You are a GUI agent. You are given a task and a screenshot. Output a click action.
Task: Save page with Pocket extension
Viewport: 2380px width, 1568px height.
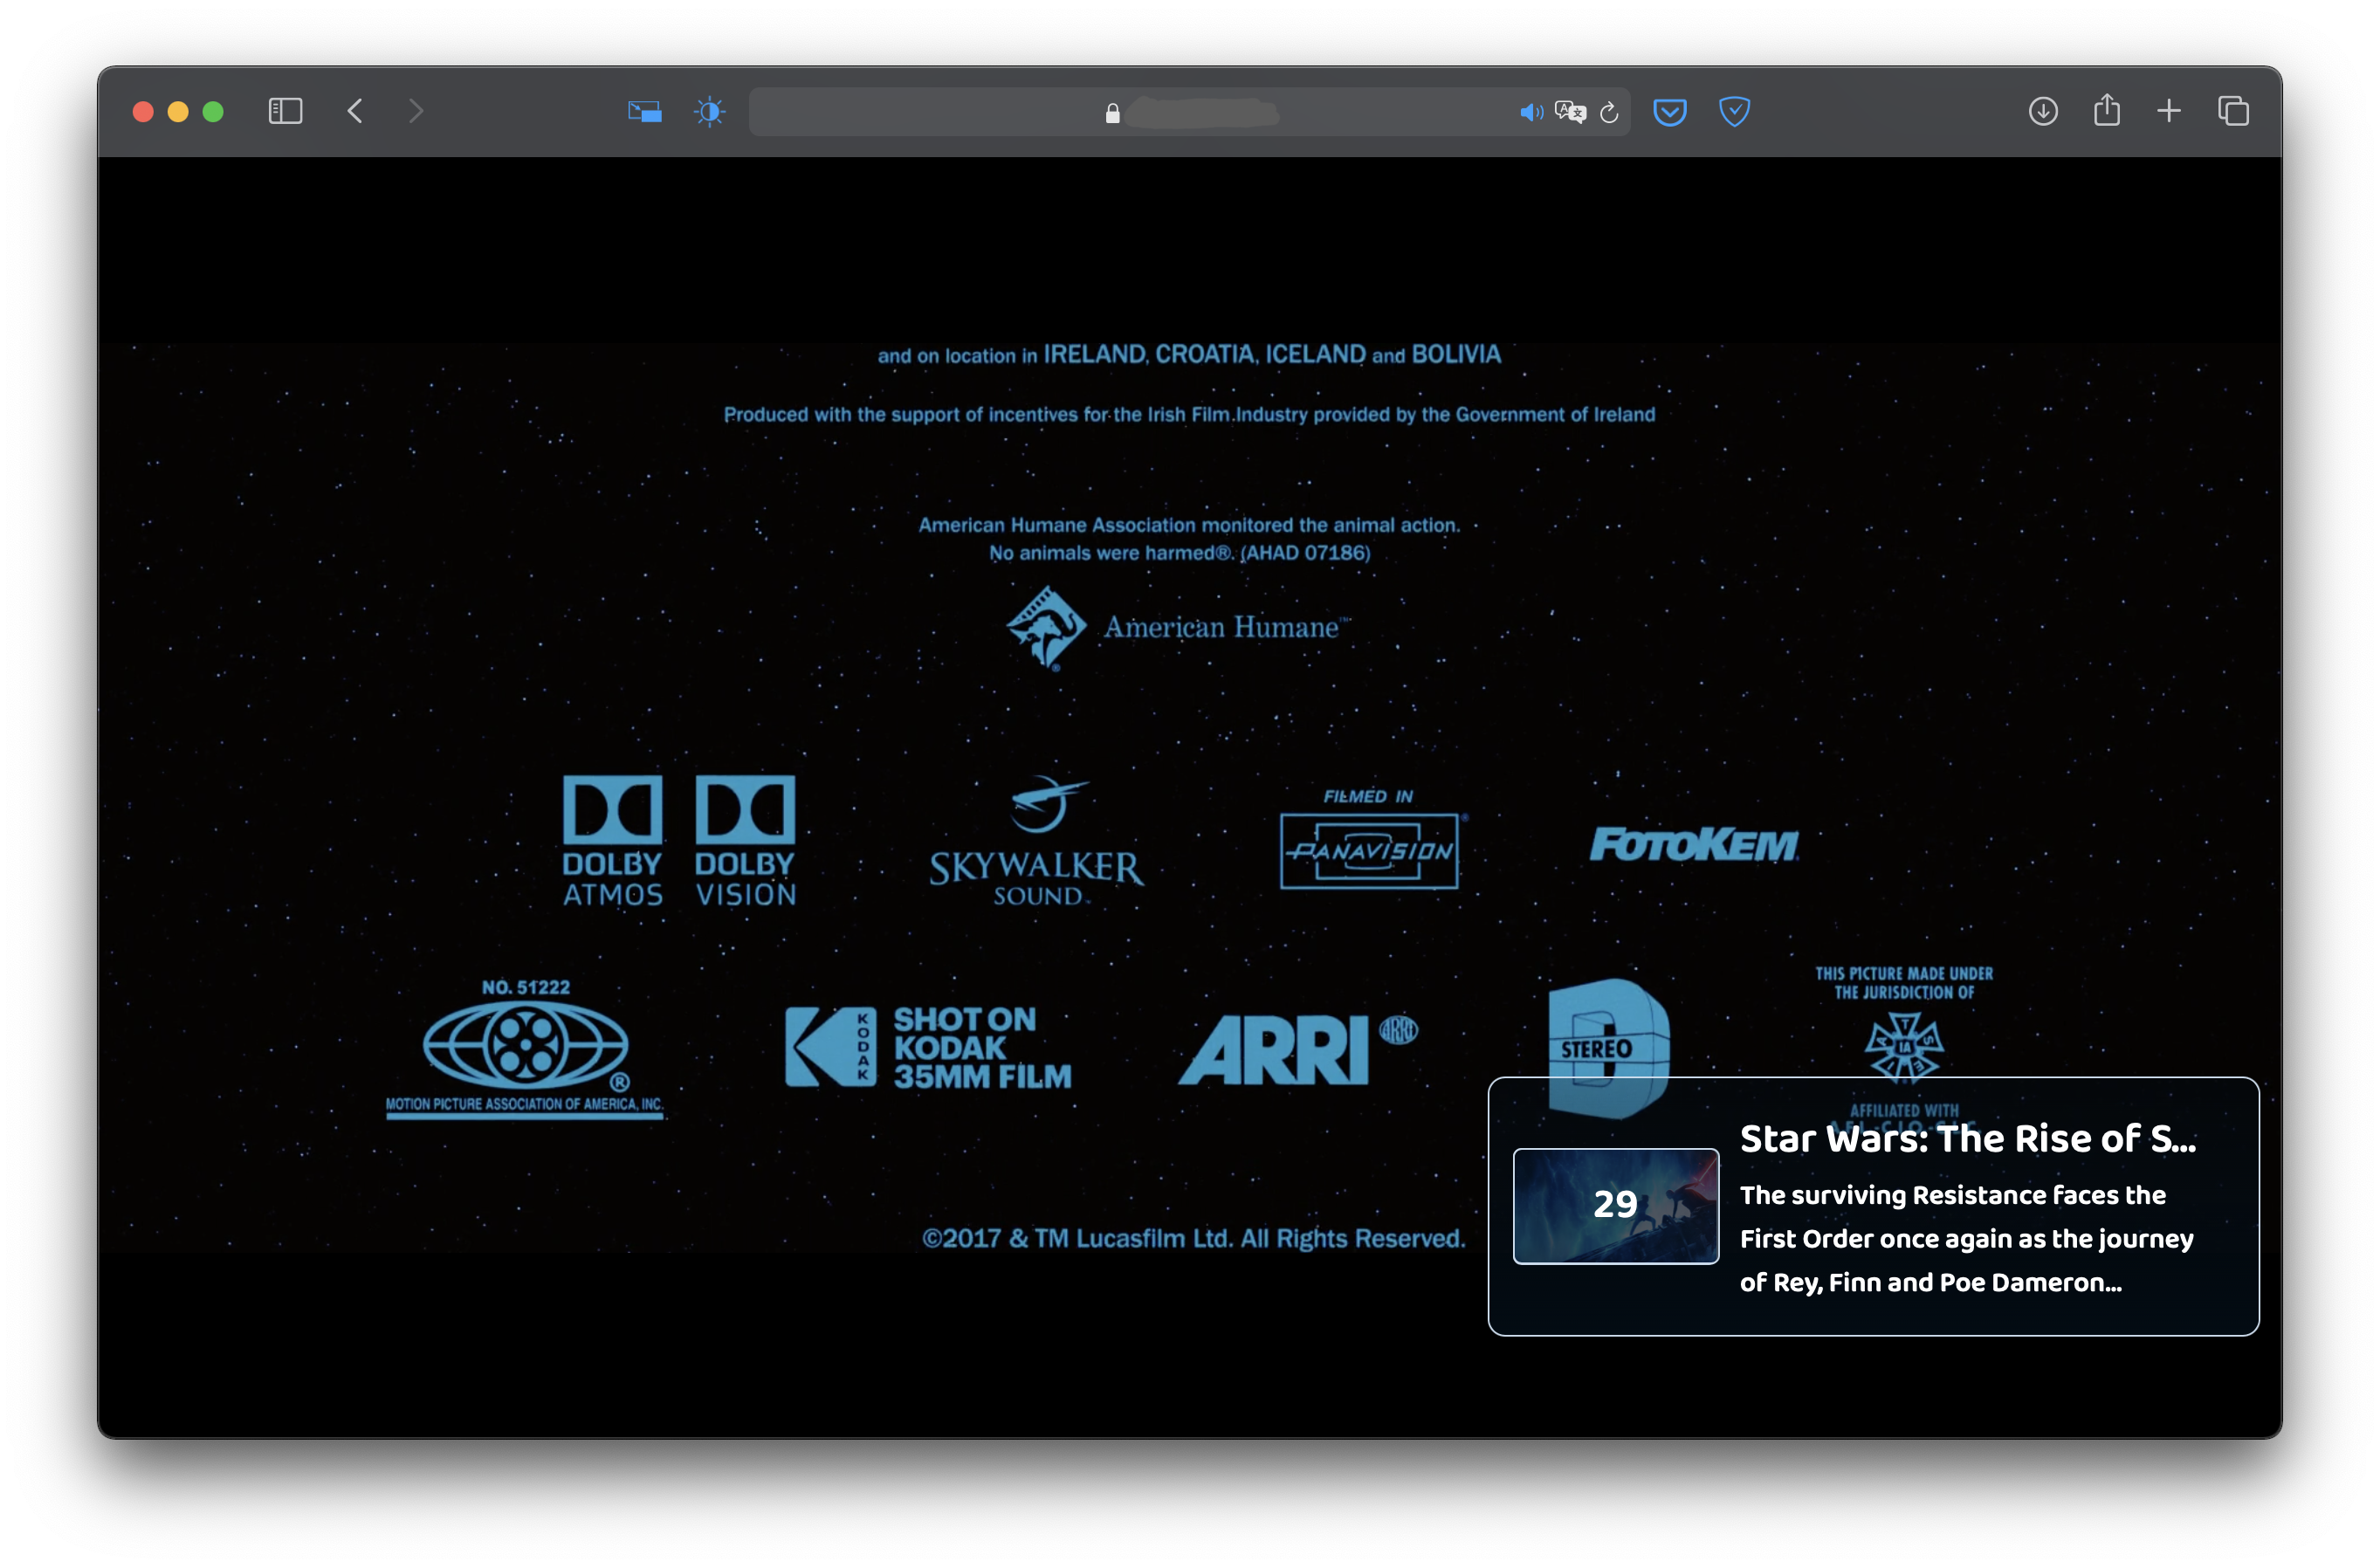point(1670,111)
